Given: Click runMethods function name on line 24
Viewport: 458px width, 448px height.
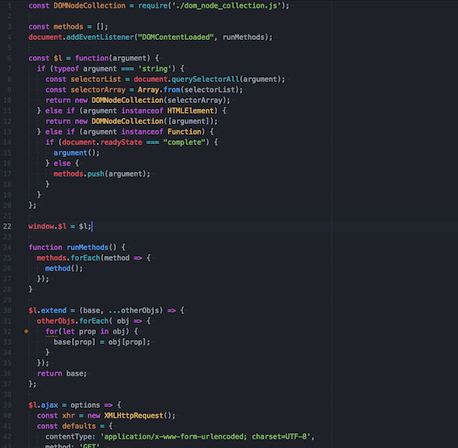Looking at the screenshot, I should coord(87,247).
